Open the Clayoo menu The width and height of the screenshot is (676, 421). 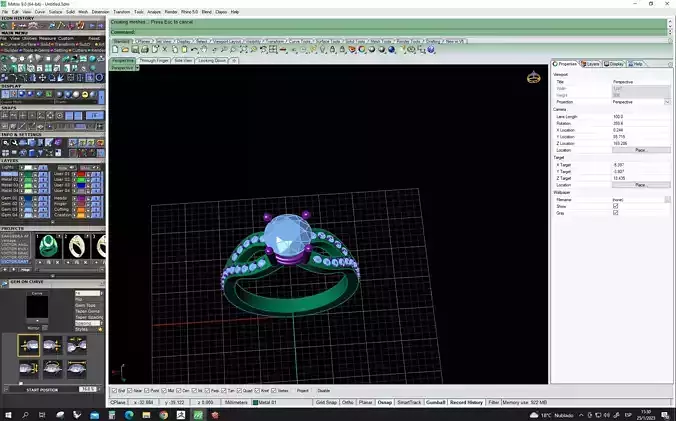tap(221, 12)
